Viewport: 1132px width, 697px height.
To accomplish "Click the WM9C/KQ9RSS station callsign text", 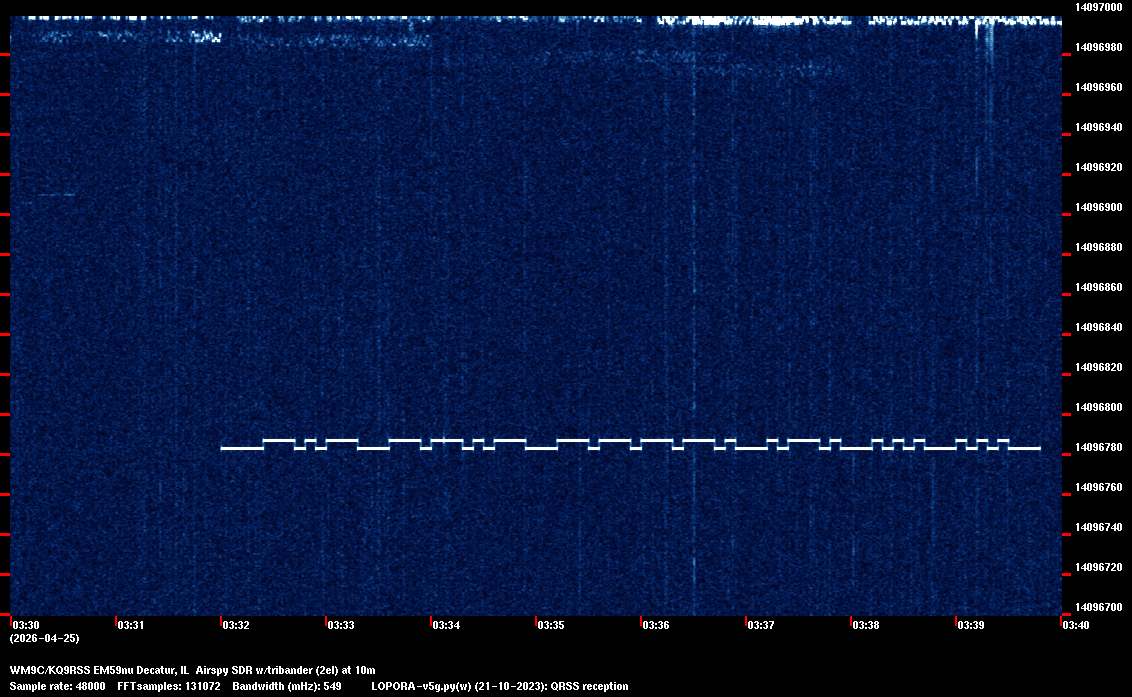I will point(49,670).
